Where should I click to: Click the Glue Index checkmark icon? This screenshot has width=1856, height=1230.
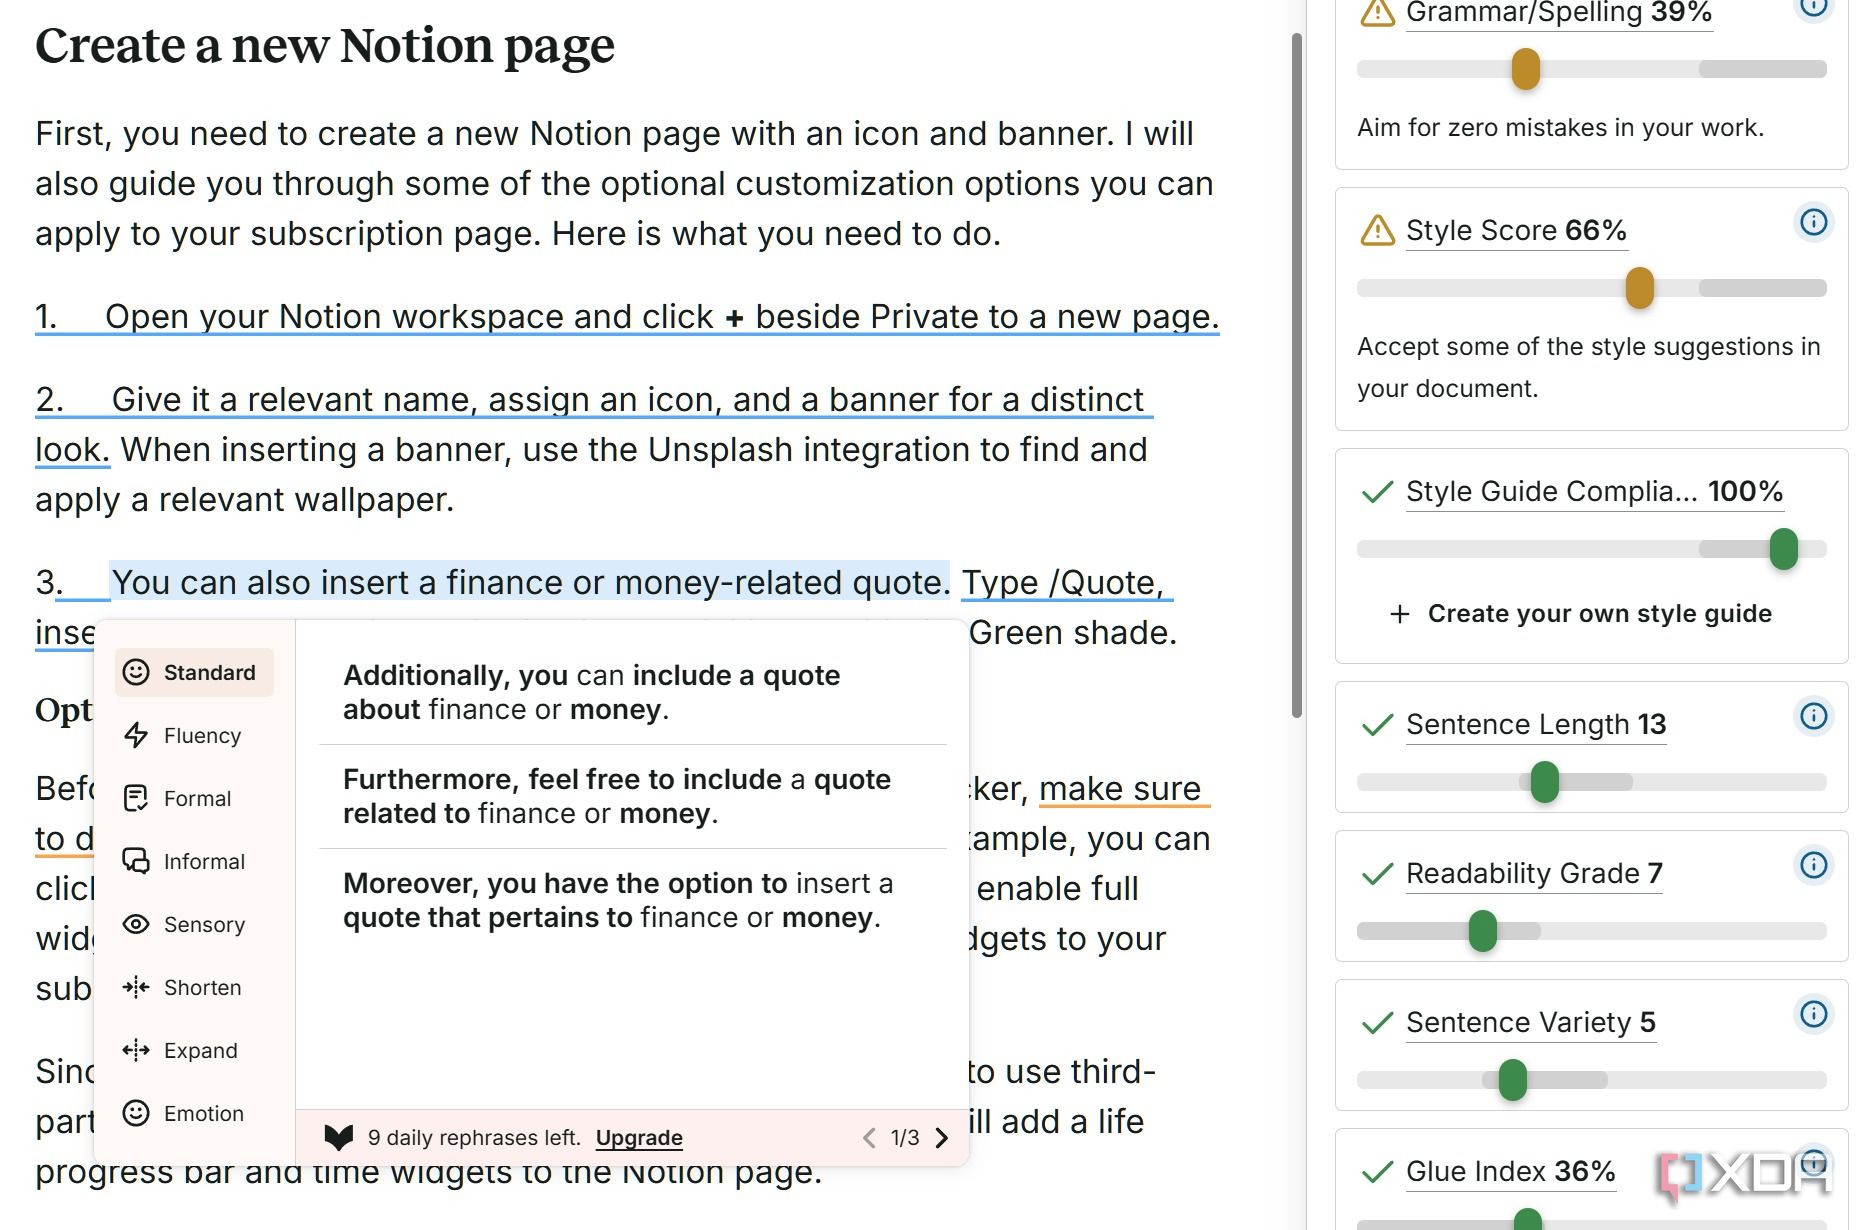coord(1377,1172)
